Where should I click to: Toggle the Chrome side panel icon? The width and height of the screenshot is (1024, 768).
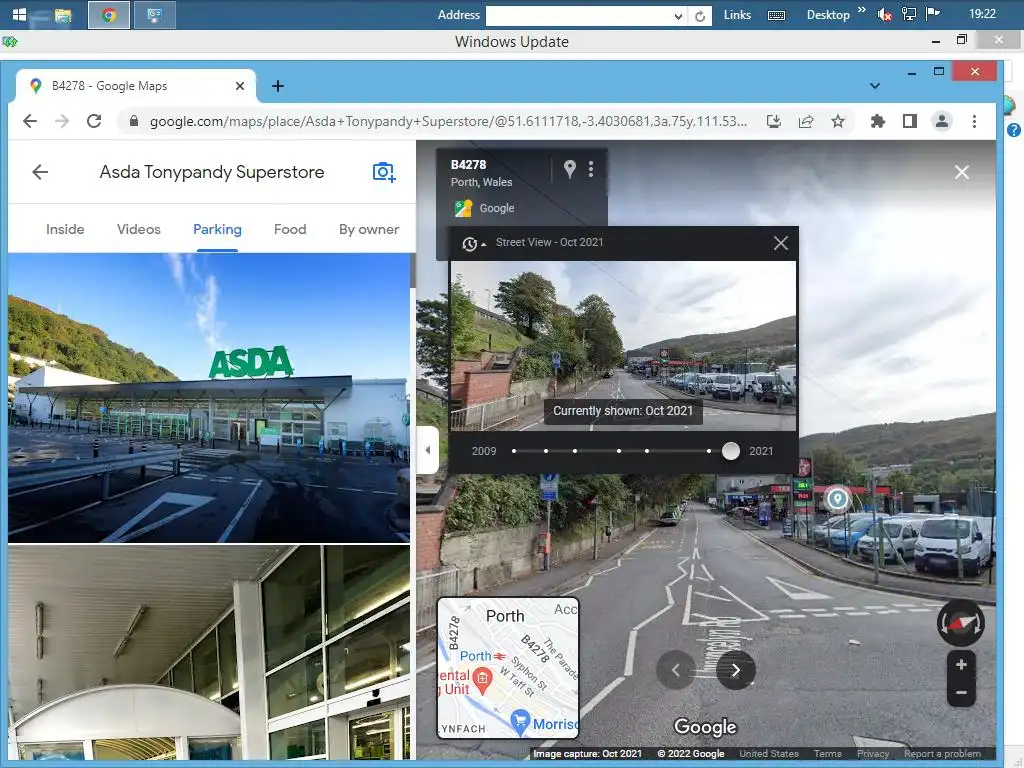(910, 121)
